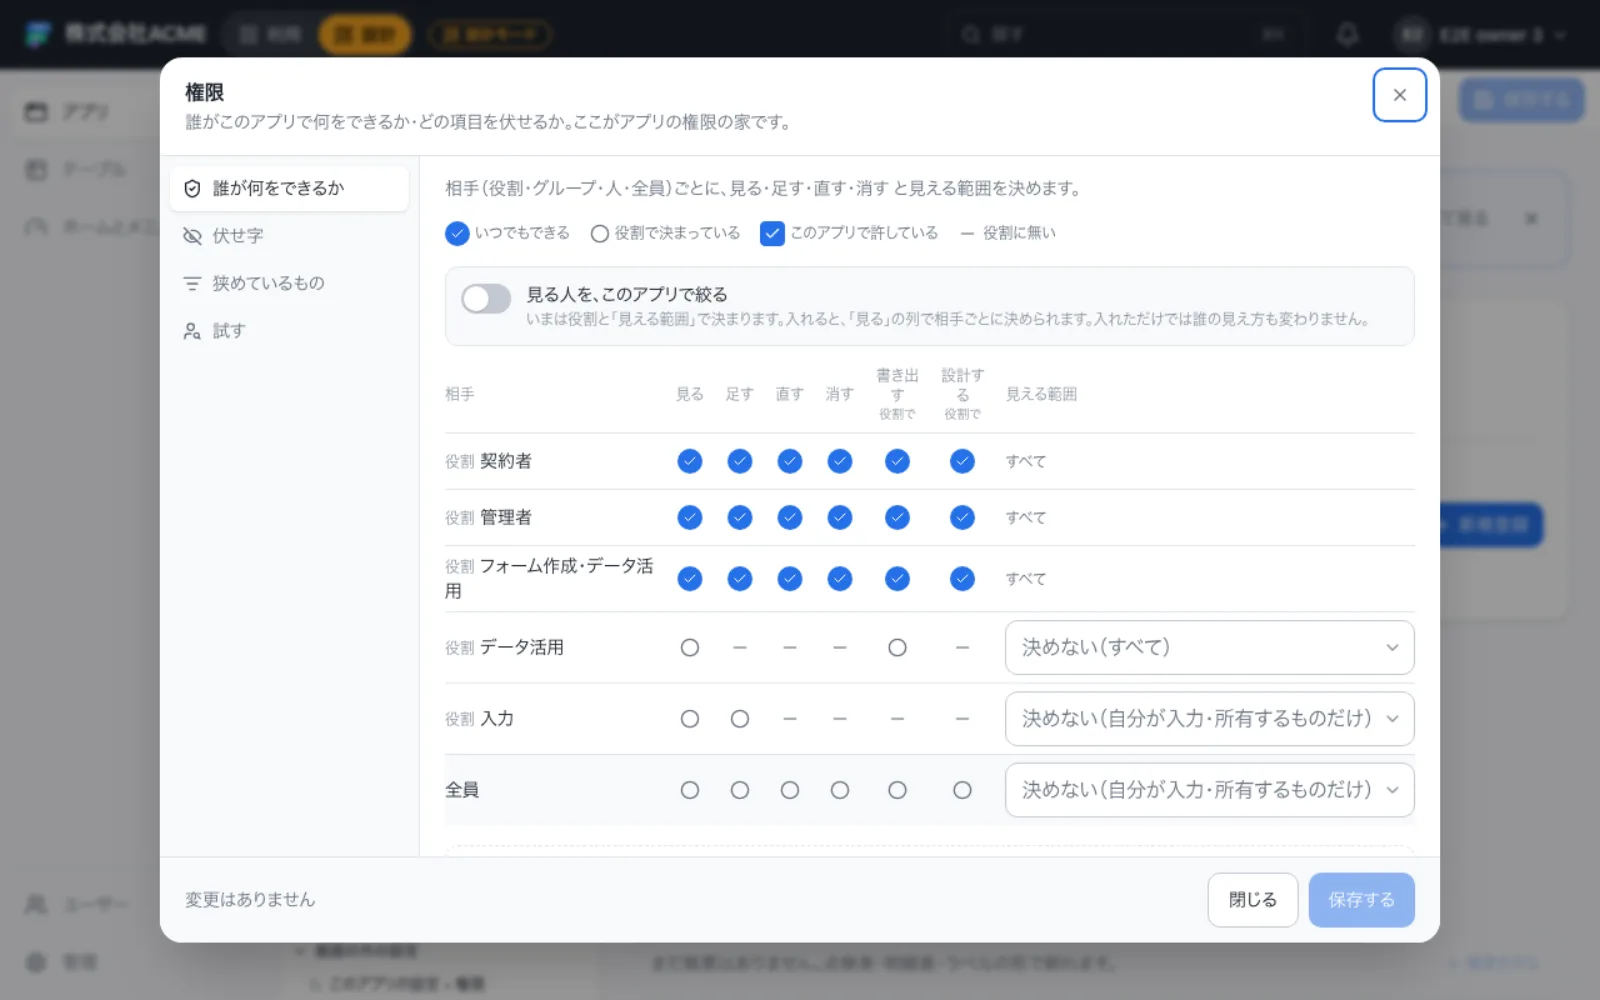
Task: Close the 権限 dialog with the X
Action: click(1400, 95)
